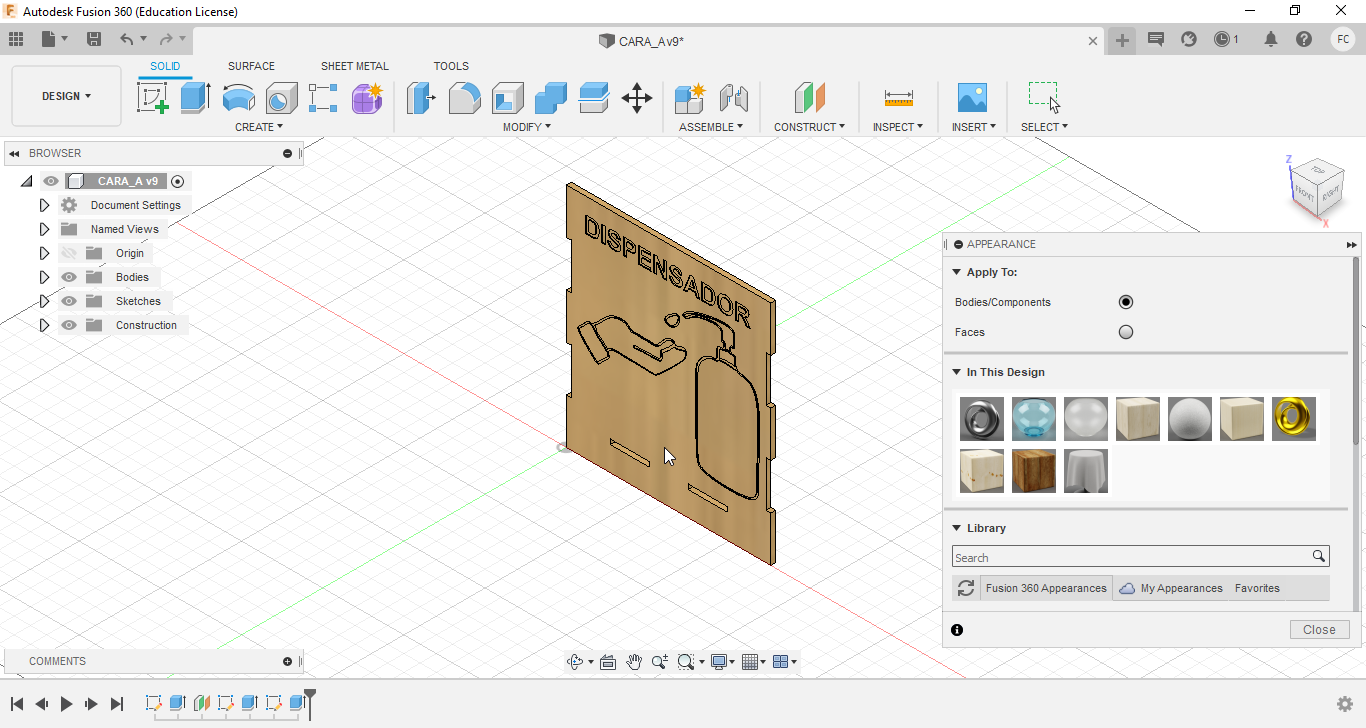
Task: Activate the CARA_A v9 component radio
Action: pyautogui.click(x=178, y=181)
